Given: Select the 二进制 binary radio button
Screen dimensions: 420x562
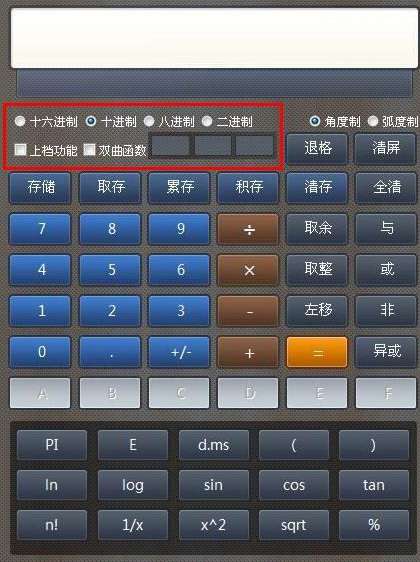Looking at the screenshot, I should pos(207,121).
